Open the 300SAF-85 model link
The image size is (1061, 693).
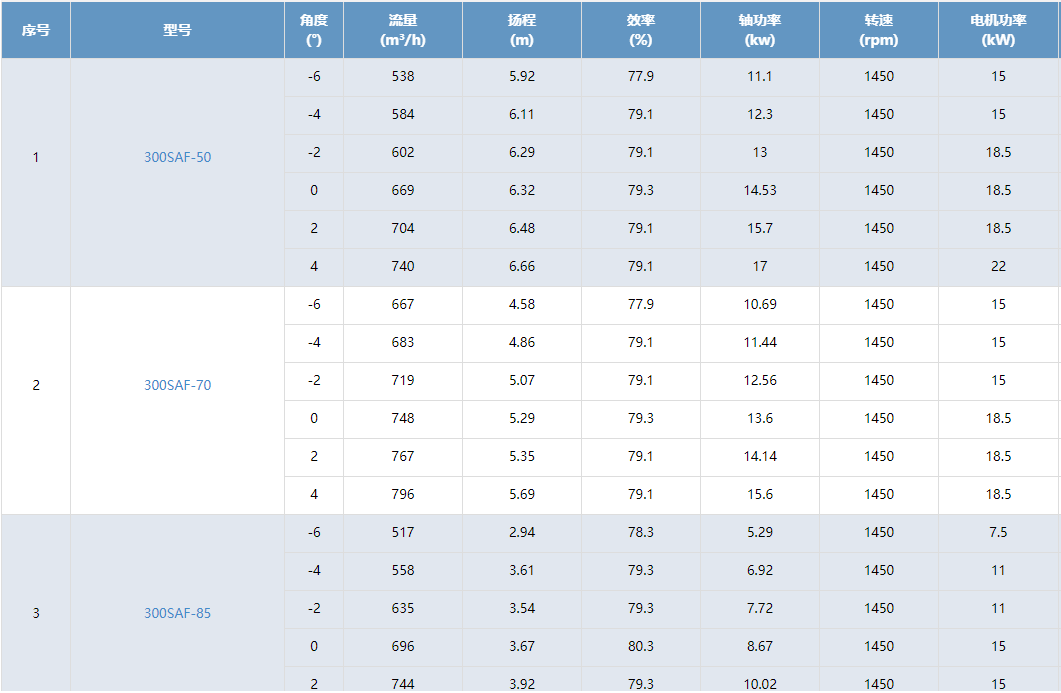pyautogui.click(x=177, y=613)
